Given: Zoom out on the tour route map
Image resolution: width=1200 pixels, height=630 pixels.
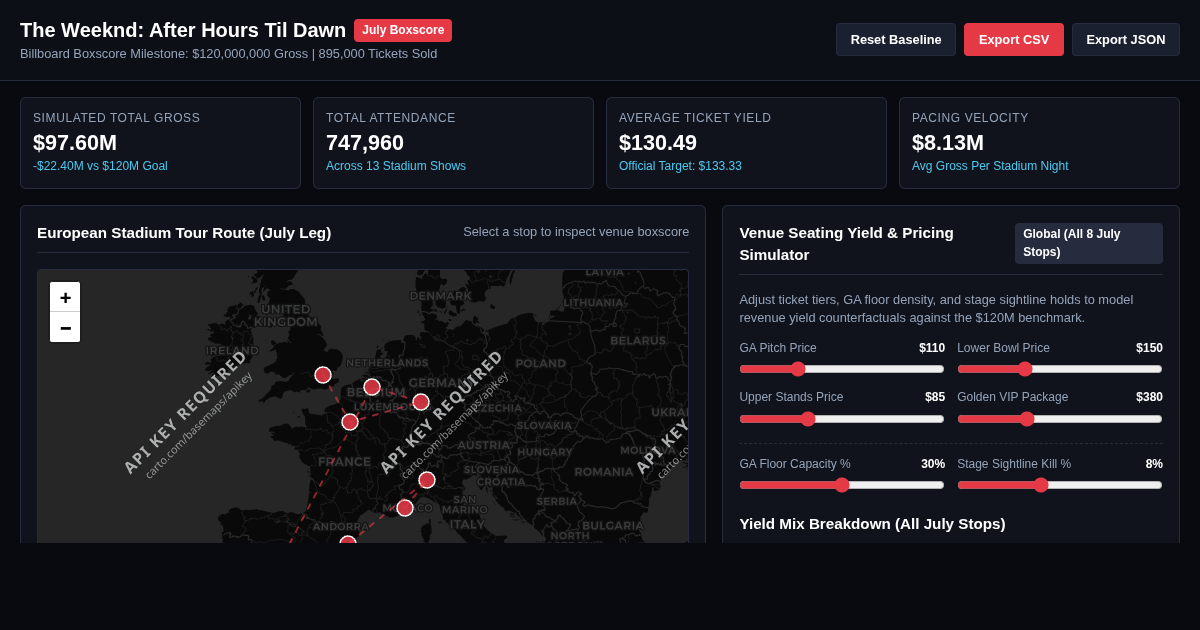Looking at the screenshot, I should click(65, 327).
